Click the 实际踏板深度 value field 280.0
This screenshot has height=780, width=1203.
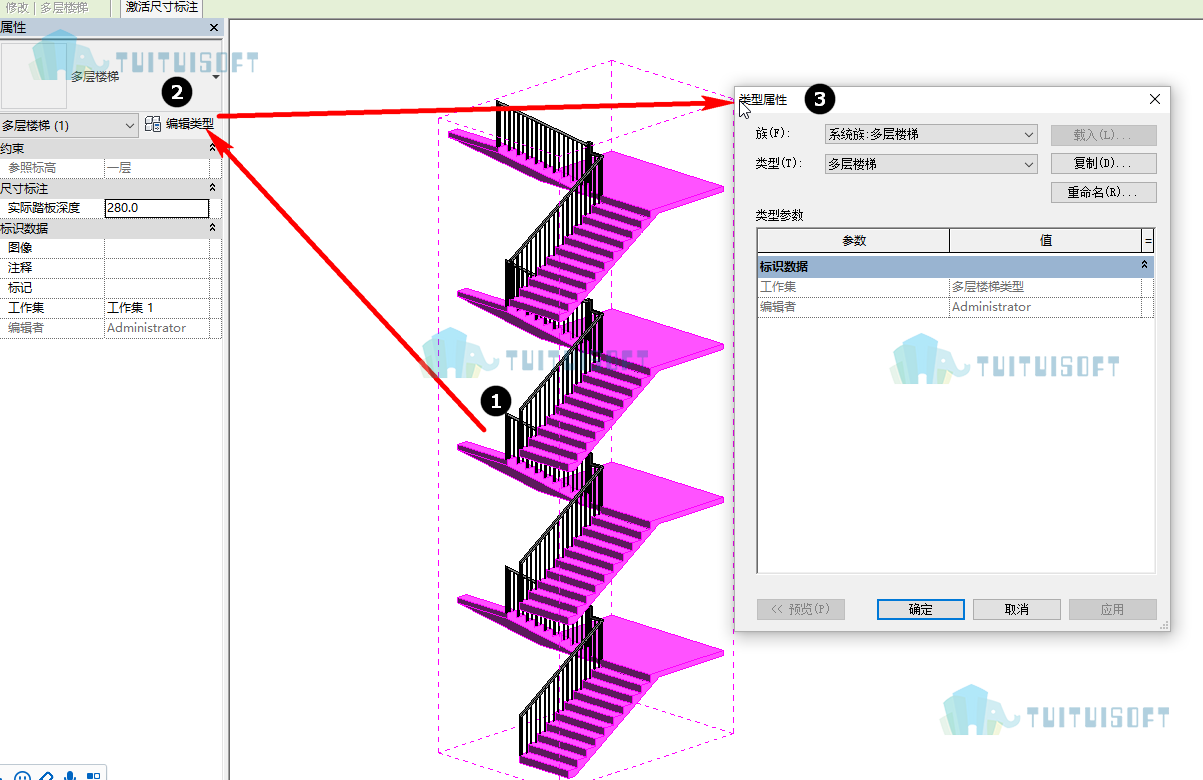(x=157, y=208)
